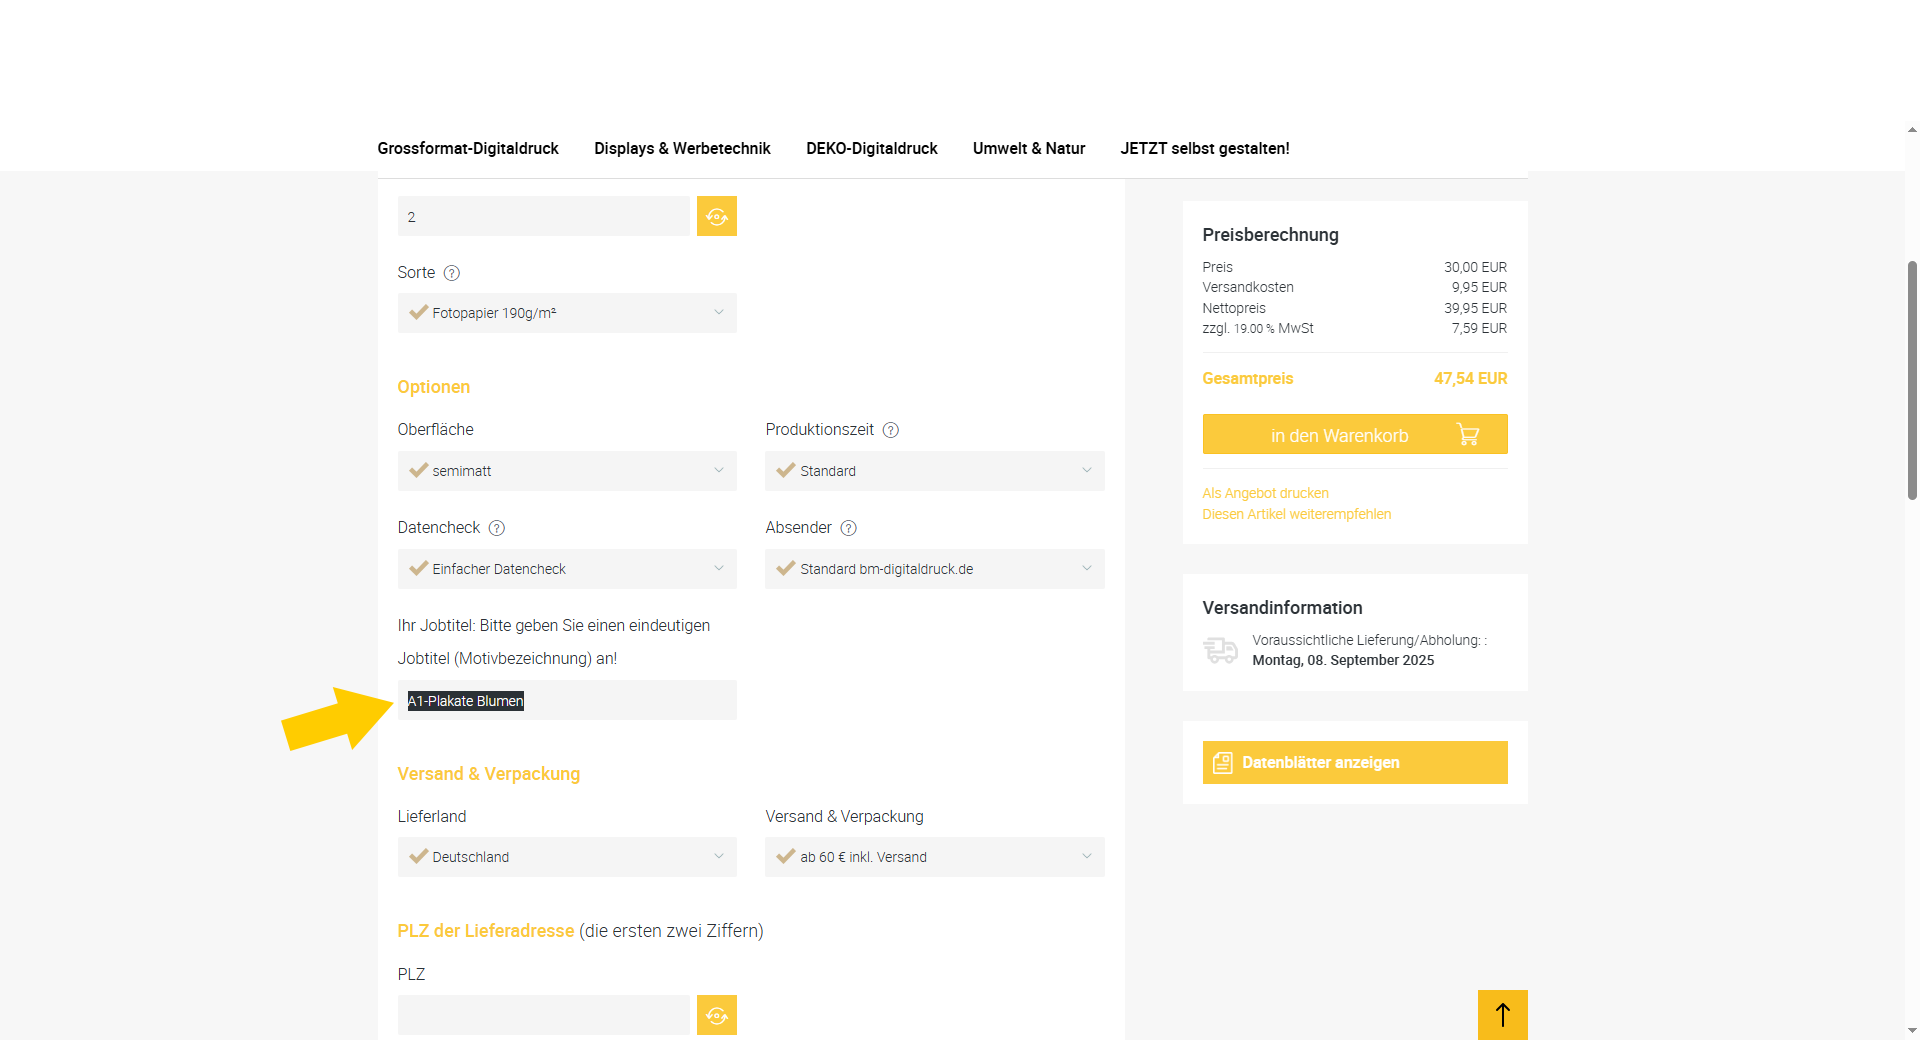The image size is (1920, 1040).
Task: Expand the Sorte Fotopapier dropdown
Action: point(567,313)
